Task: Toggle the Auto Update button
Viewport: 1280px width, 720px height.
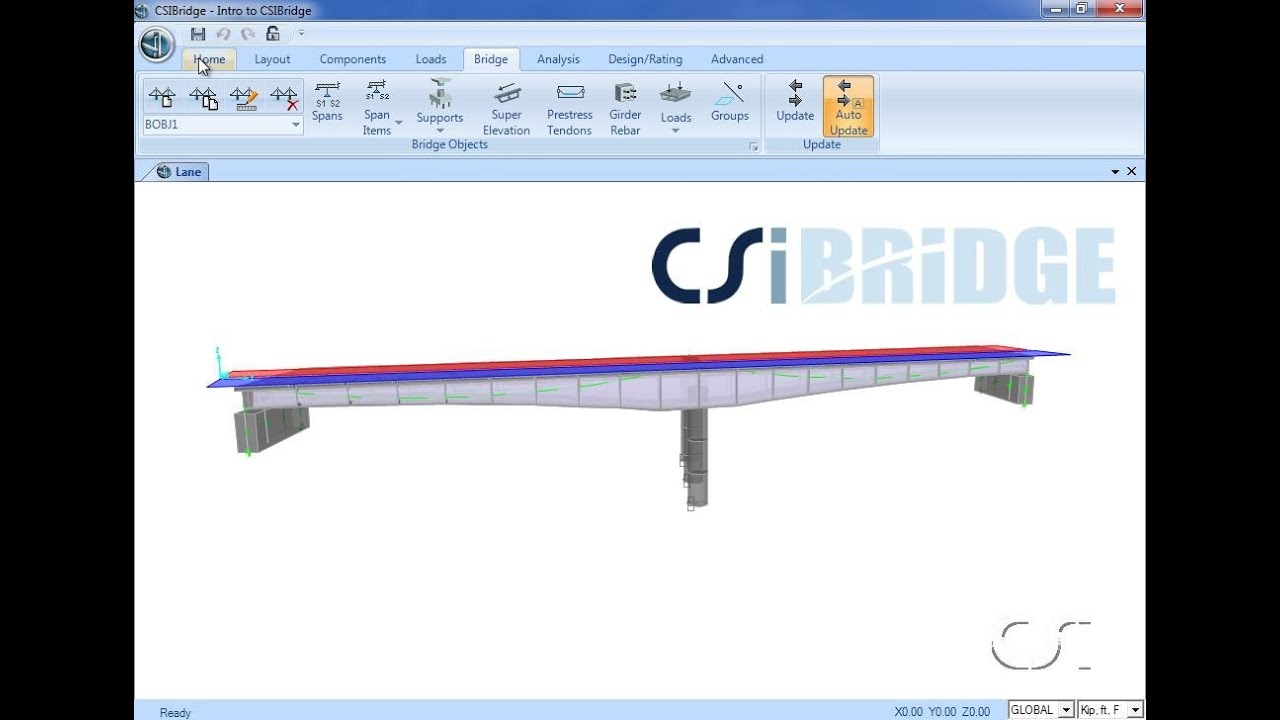Action: [849, 107]
